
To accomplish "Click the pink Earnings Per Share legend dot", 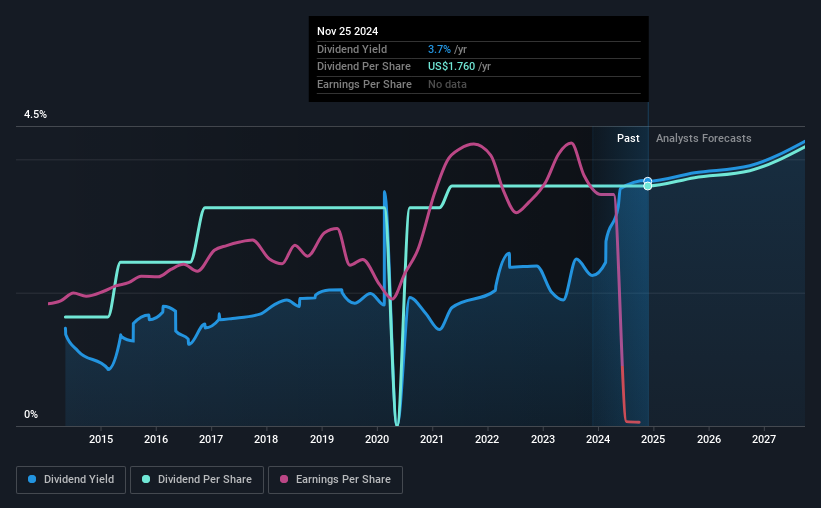I will click(x=284, y=480).
